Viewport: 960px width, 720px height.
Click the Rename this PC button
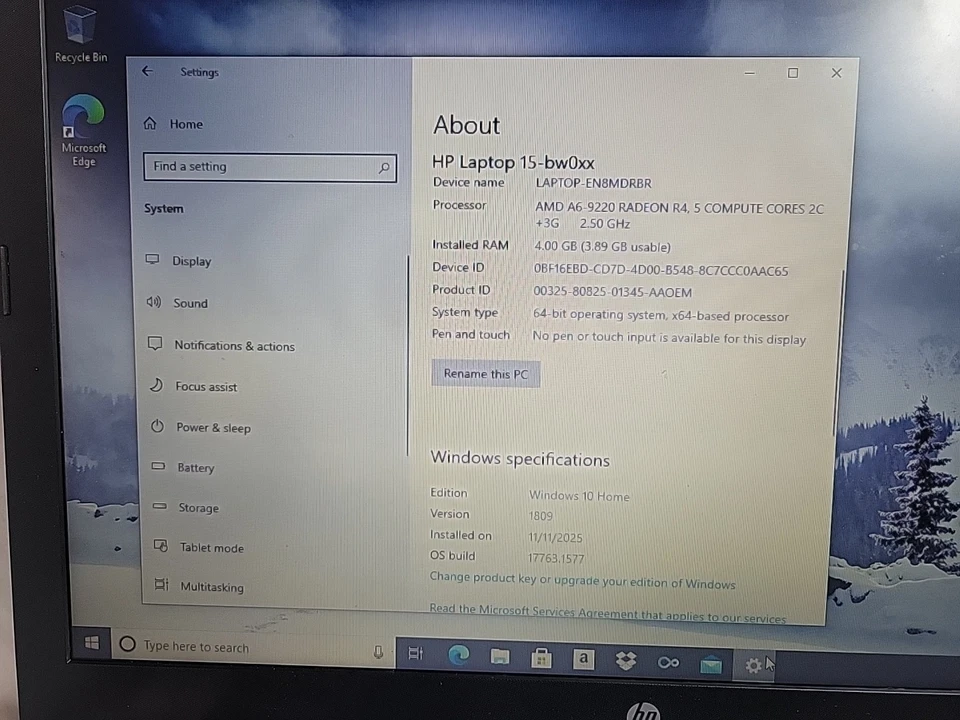tap(485, 373)
